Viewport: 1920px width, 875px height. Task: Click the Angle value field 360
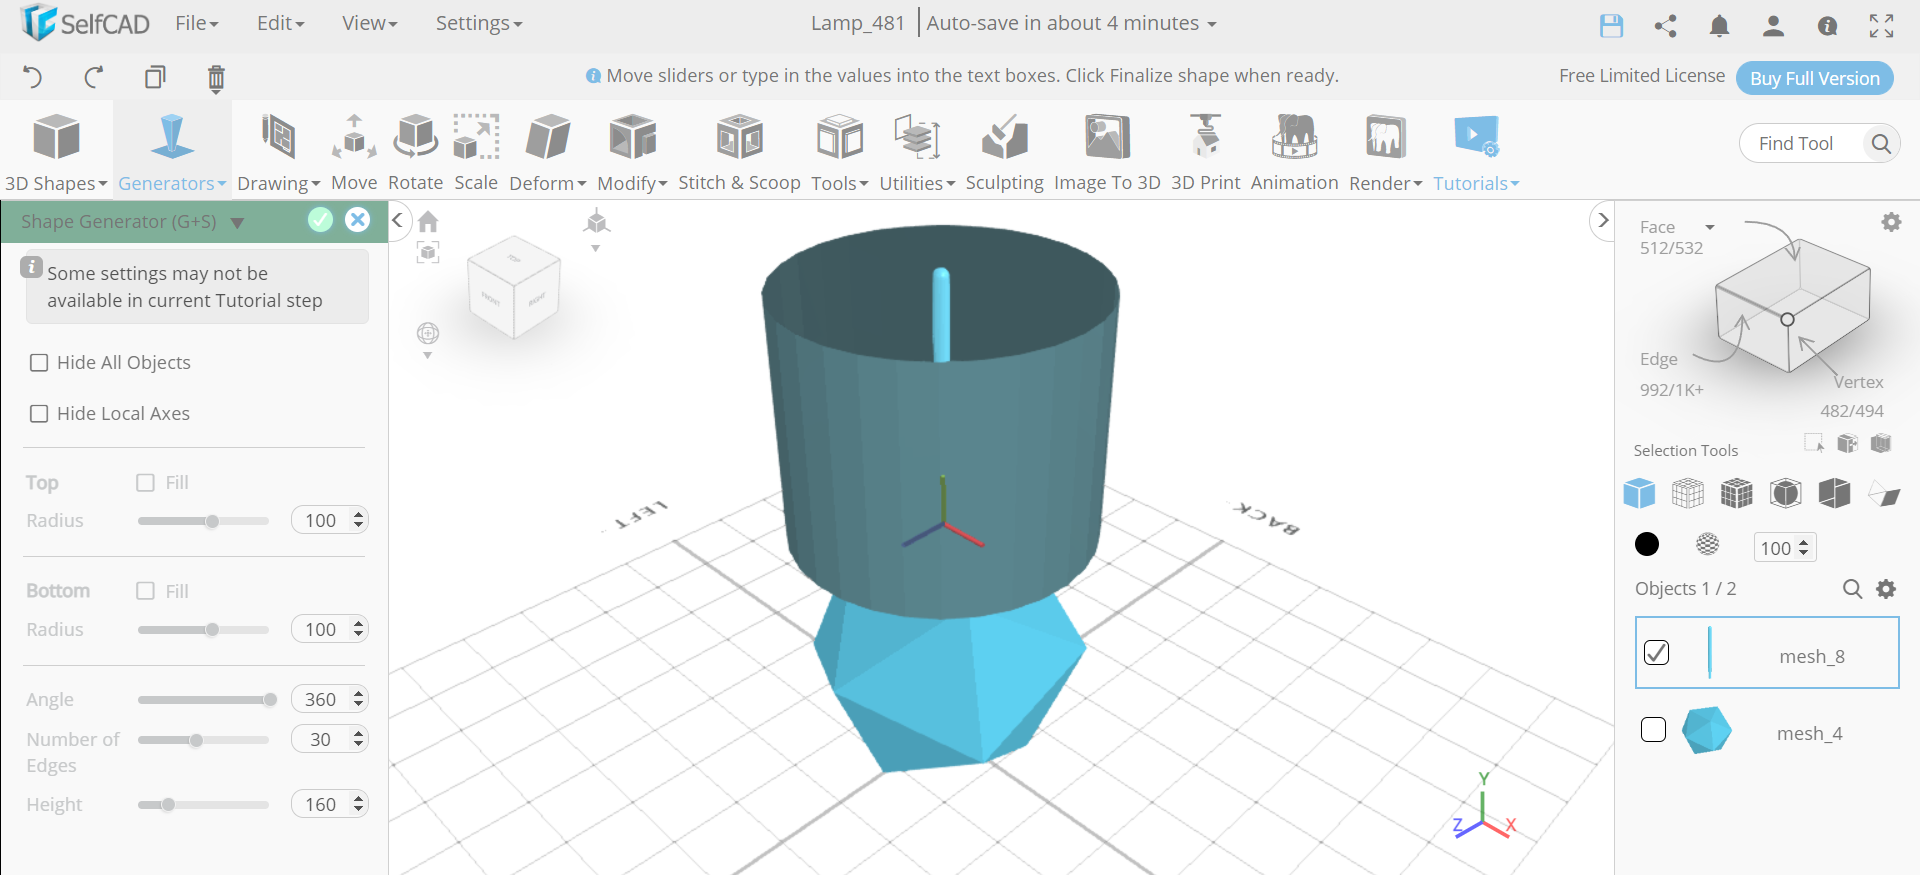pyautogui.click(x=322, y=699)
